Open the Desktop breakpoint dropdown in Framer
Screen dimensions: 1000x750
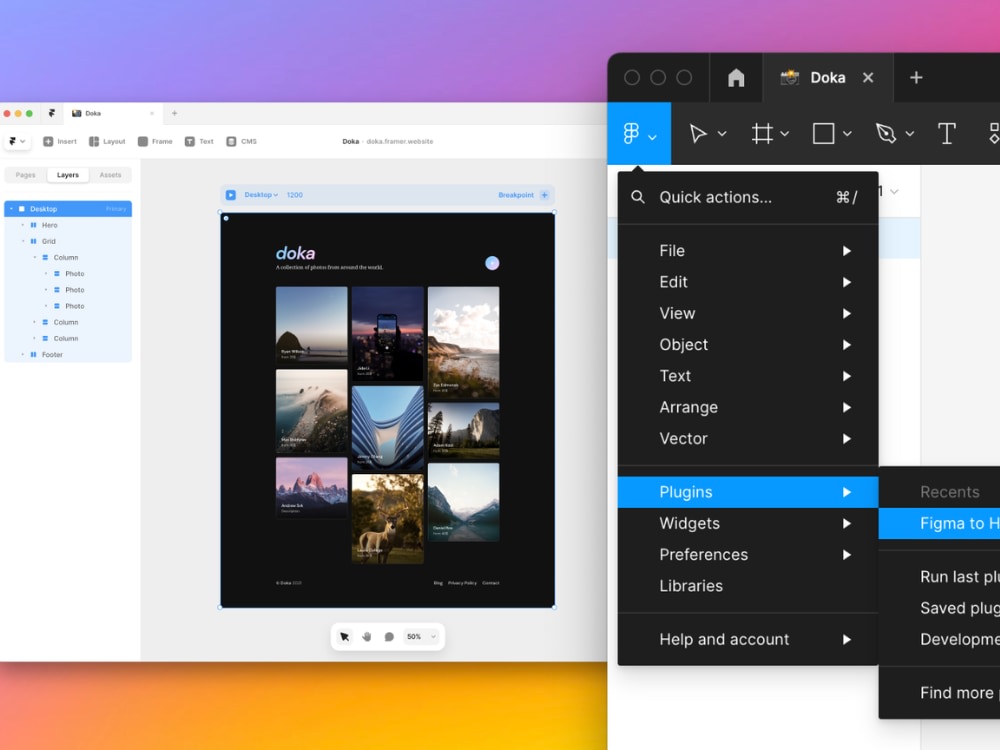(261, 195)
